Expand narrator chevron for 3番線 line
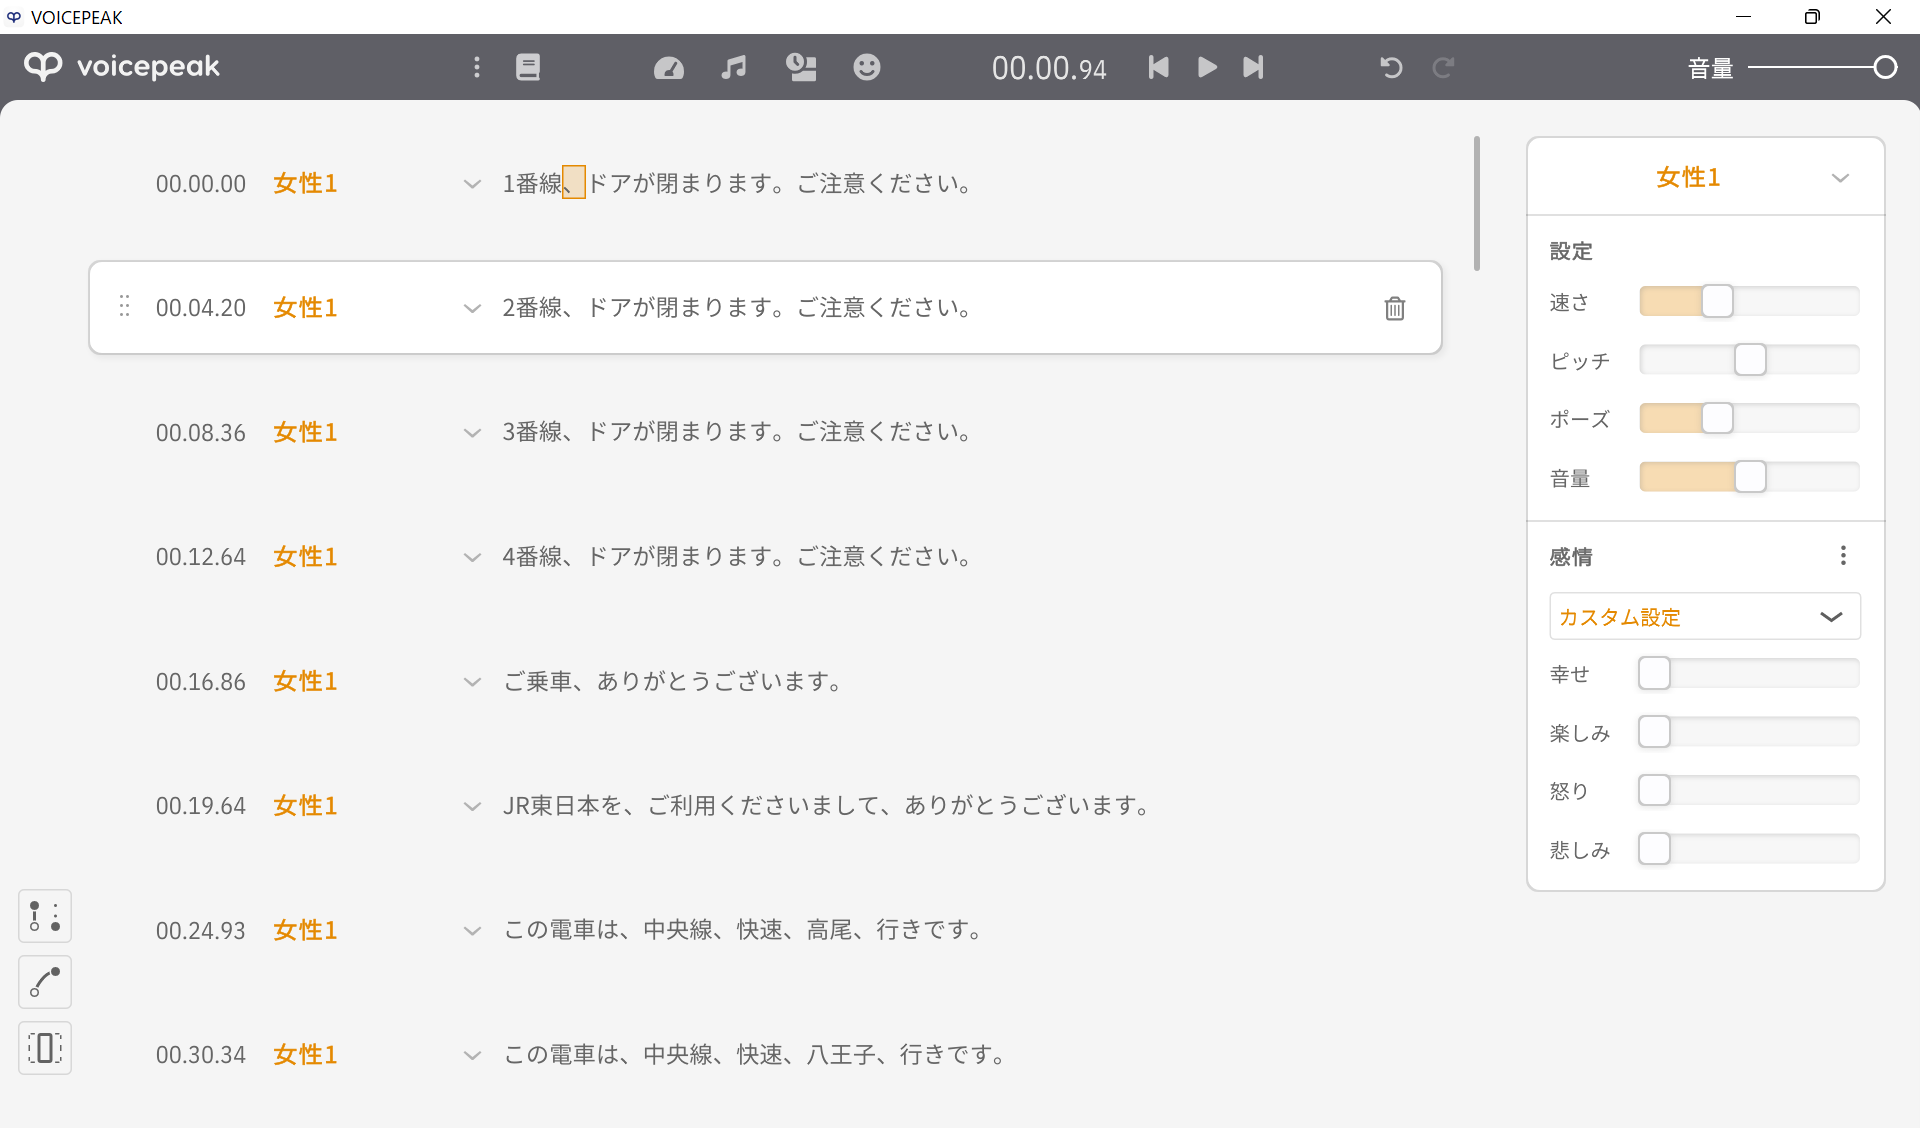Viewport: 1920px width, 1128px height. click(x=472, y=433)
